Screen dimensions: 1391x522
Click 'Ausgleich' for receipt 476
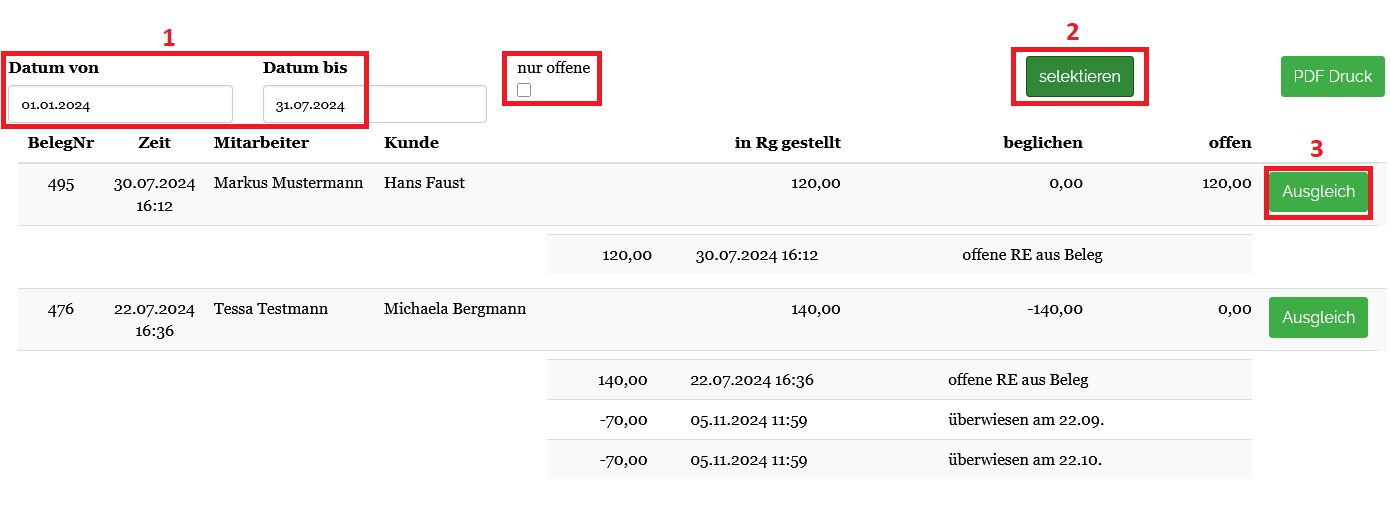click(1318, 317)
